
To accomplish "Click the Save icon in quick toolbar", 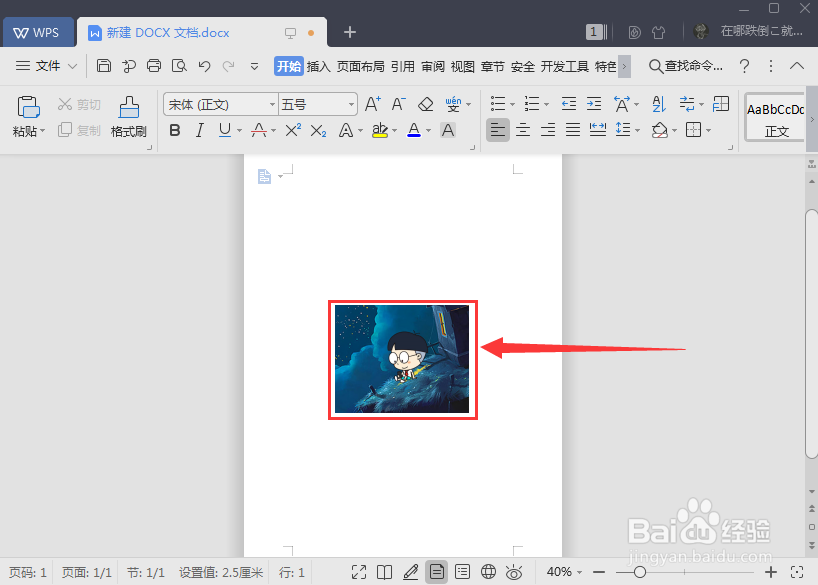I will 104,66.
